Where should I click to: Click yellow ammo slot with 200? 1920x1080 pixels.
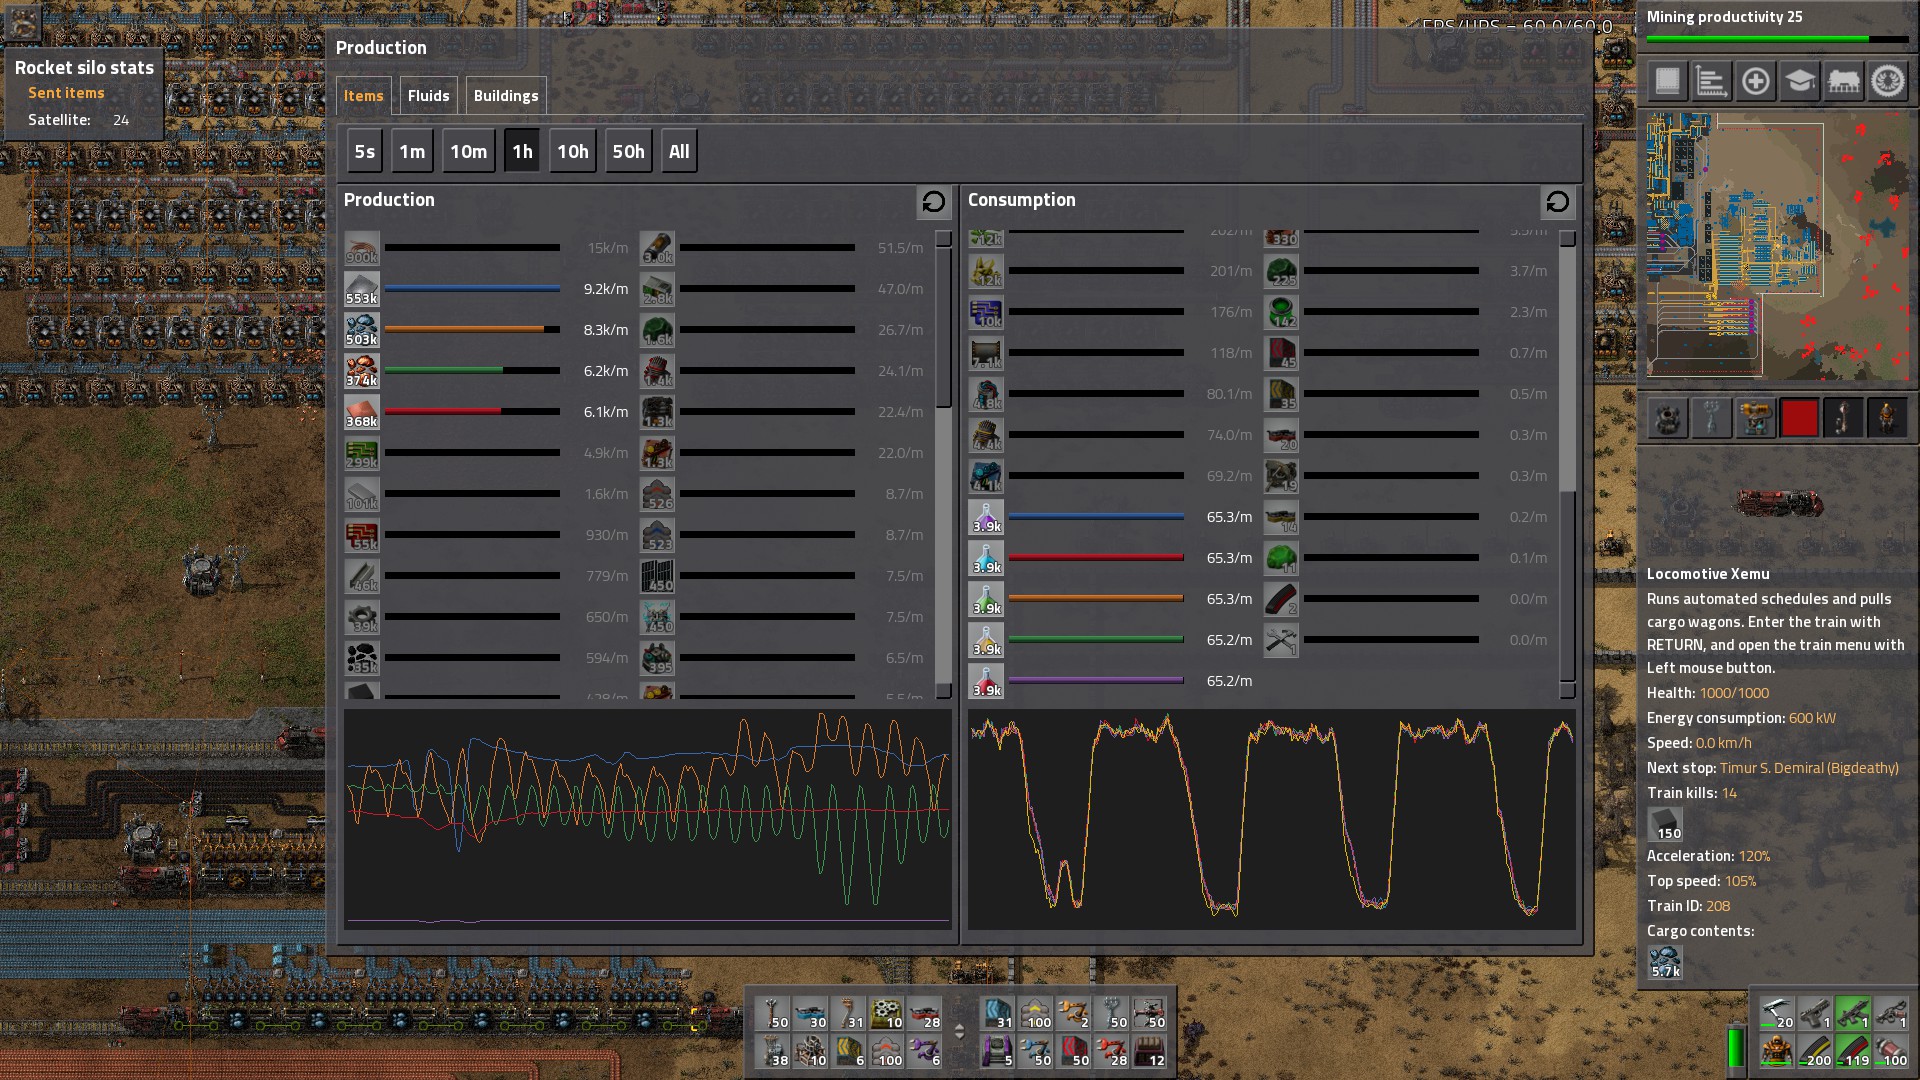click(1814, 1051)
